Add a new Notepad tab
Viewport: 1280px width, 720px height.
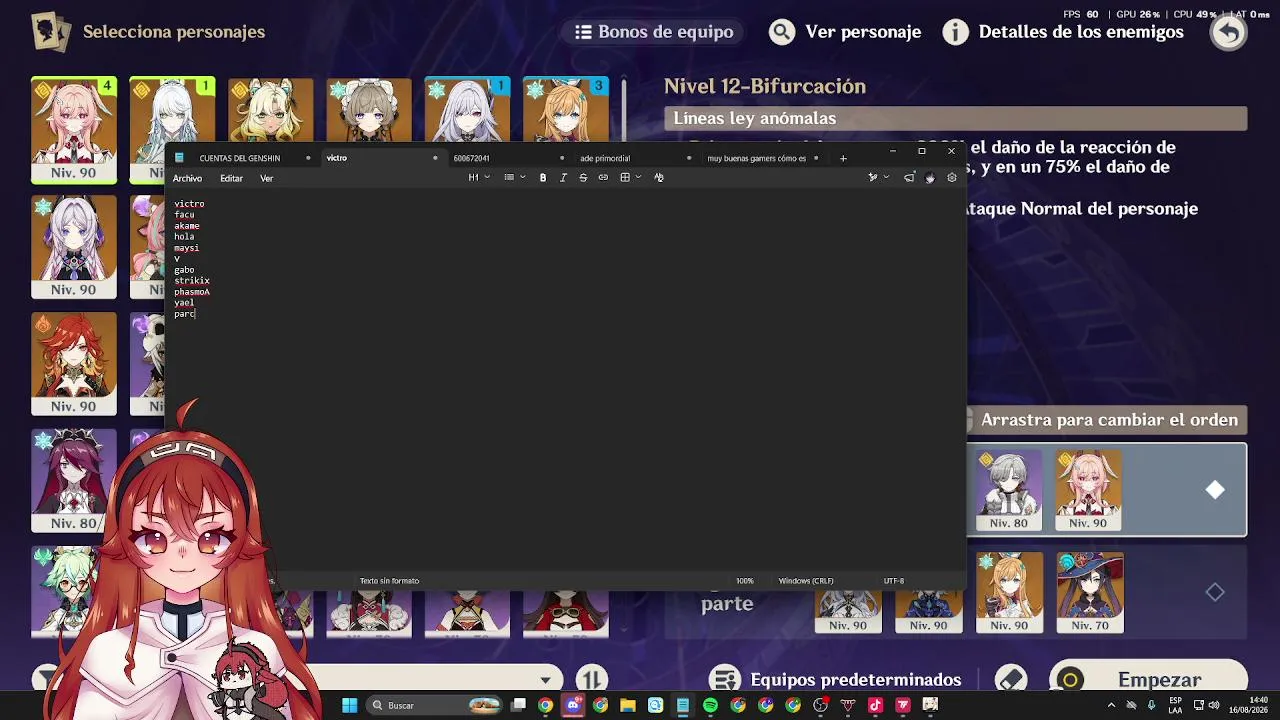click(x=843, y=158)
